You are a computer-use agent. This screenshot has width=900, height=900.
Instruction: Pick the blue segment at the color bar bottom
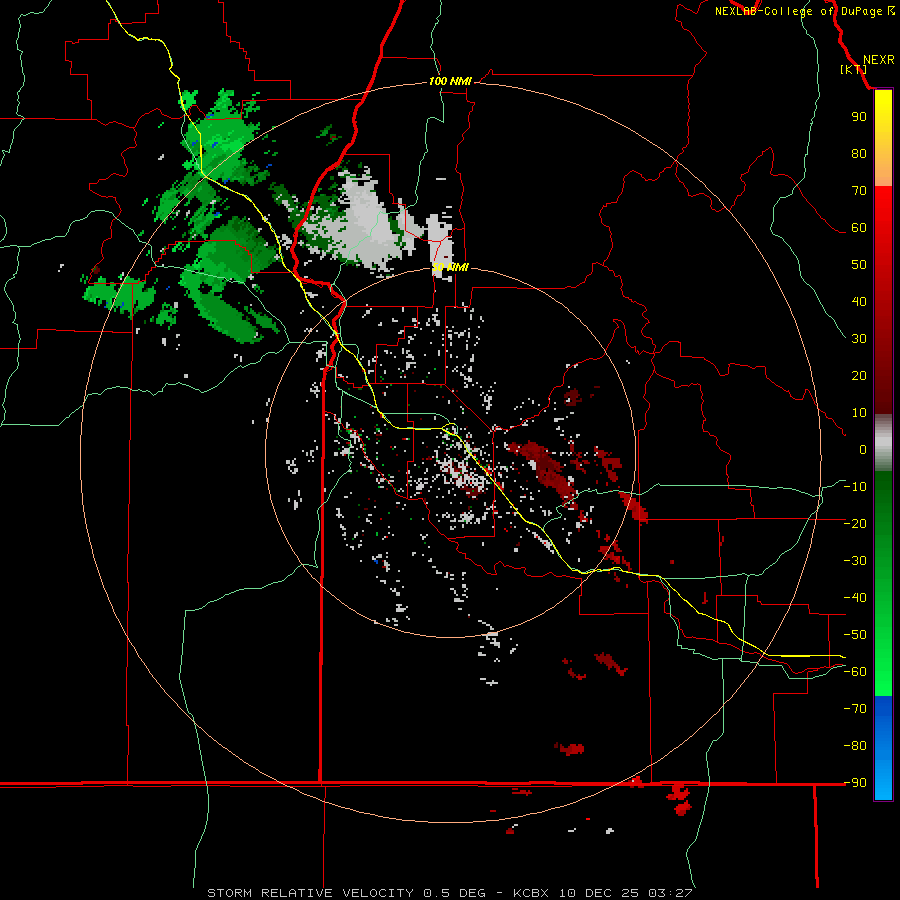click(883, 747)
